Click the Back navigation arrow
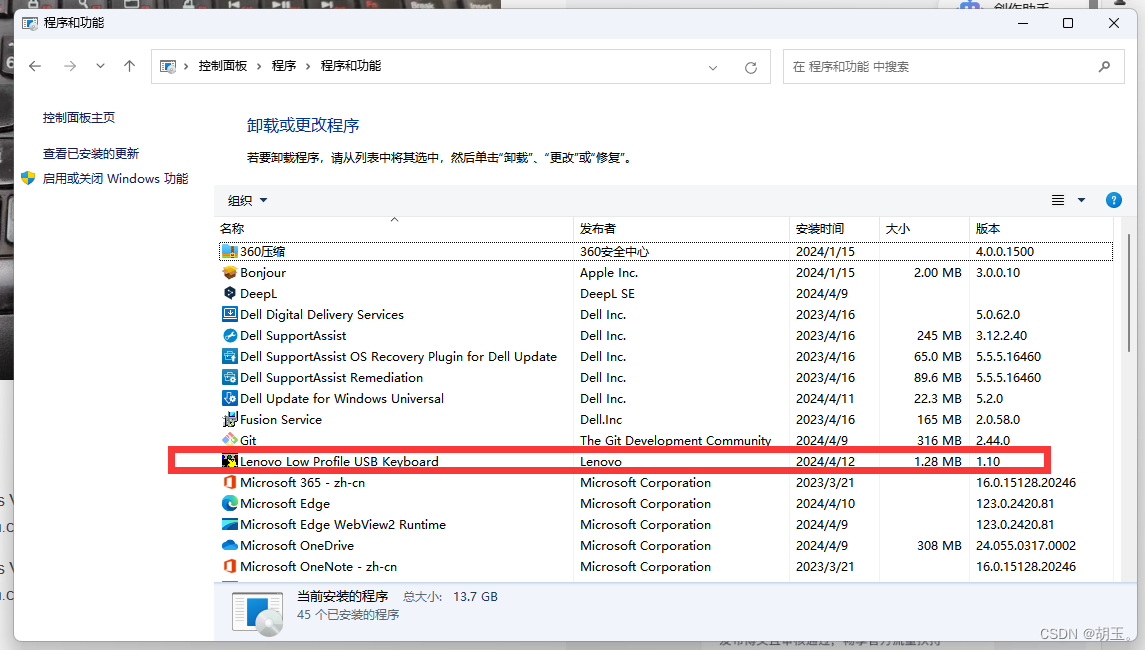This screenshot has width=1145, height=650. 35,66
